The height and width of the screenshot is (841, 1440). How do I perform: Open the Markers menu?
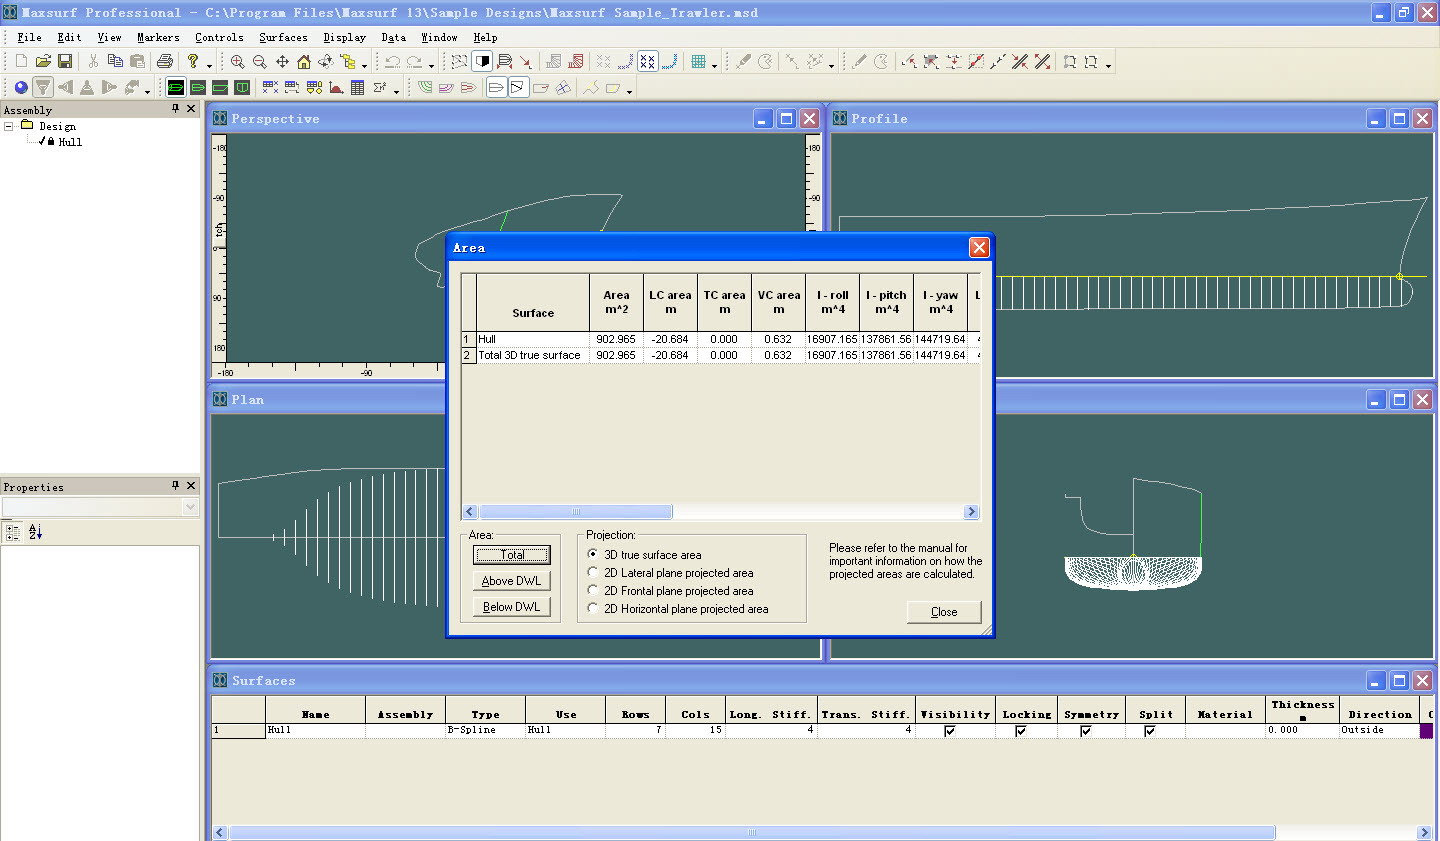point(158,37)
